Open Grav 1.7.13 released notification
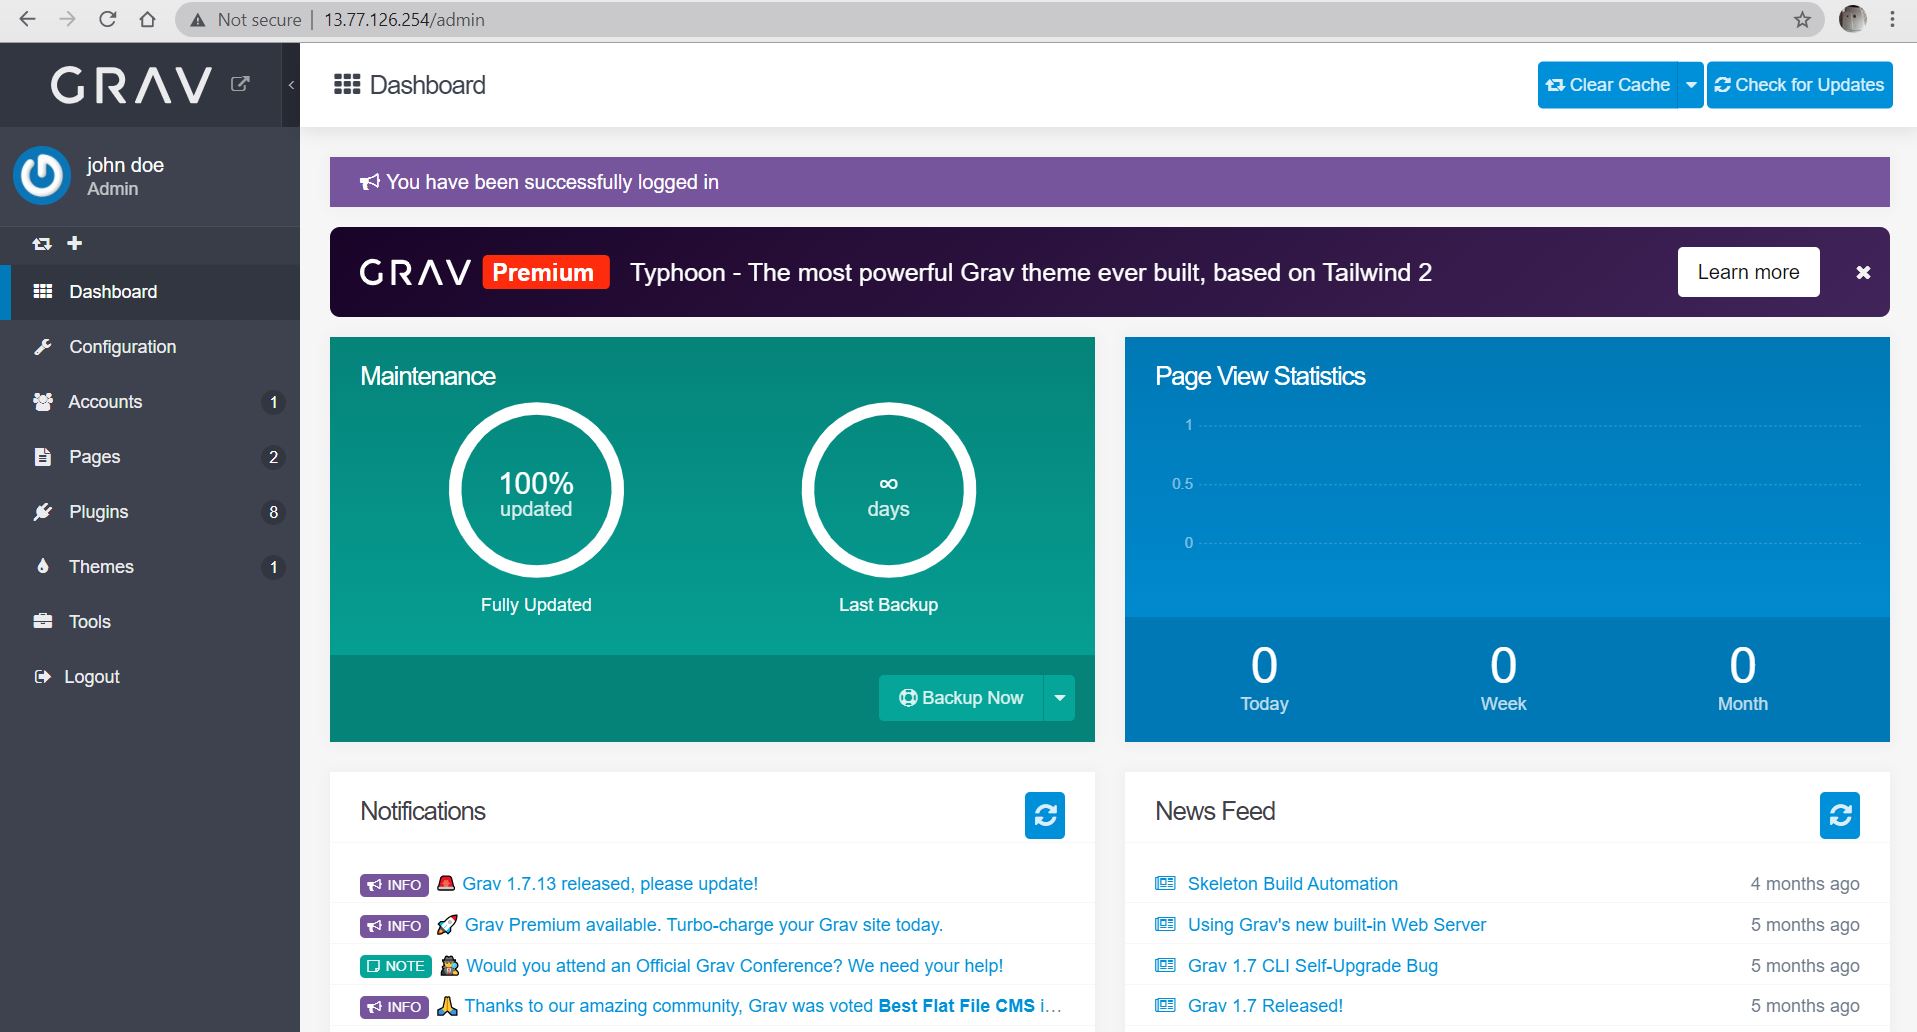Screen dimensions: 1917x1032 pos(610,884)
